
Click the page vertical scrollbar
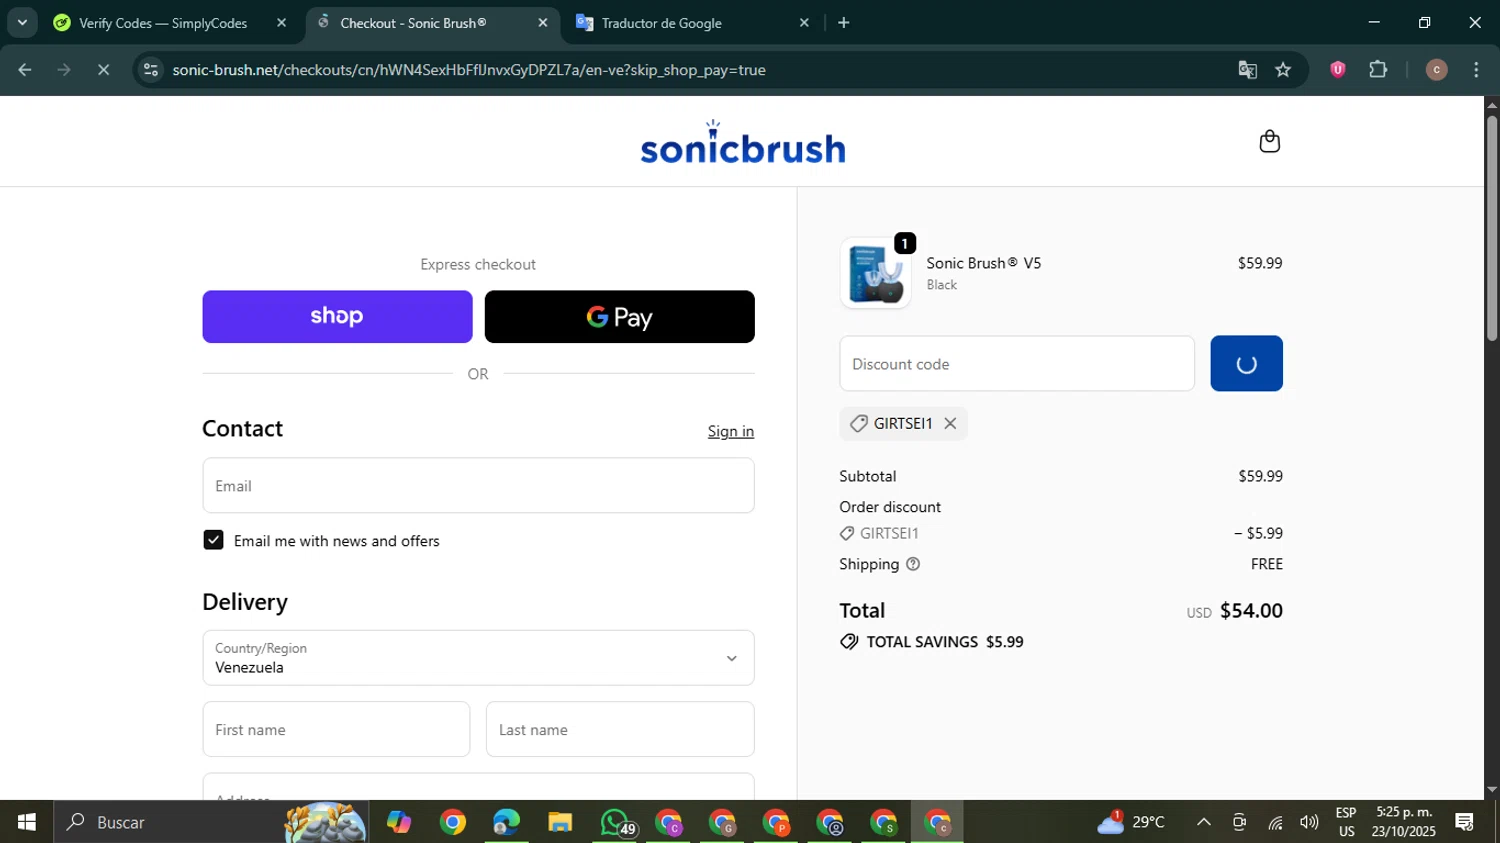(x=1492, y=229)
